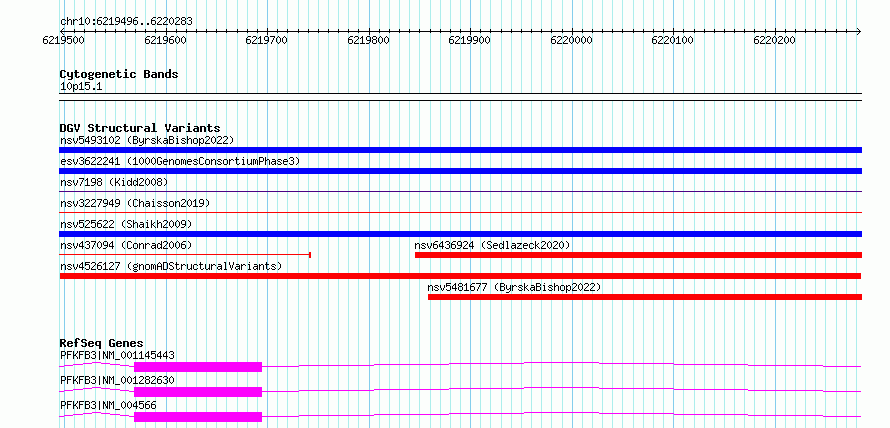
Task: Click the 6220000 ruler position label
Action: coord(571,40)
